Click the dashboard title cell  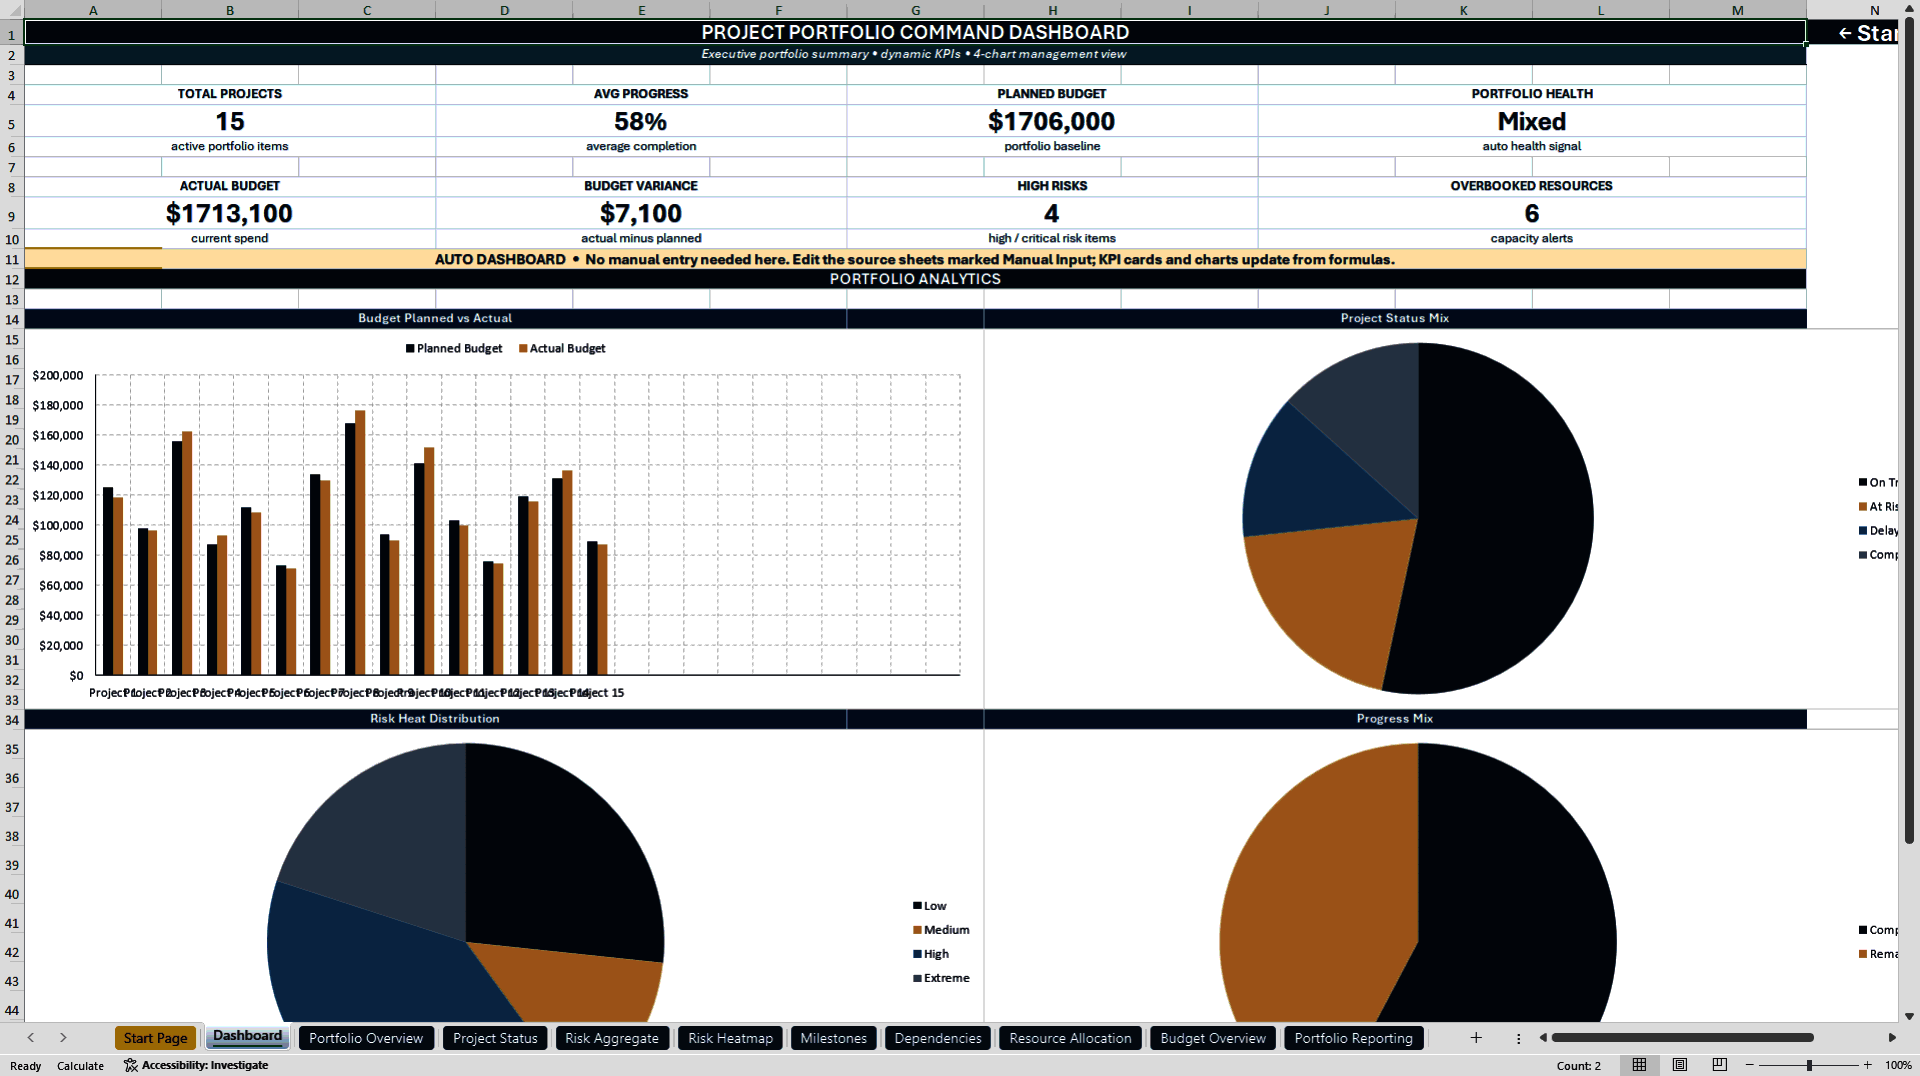click(915, 32)
